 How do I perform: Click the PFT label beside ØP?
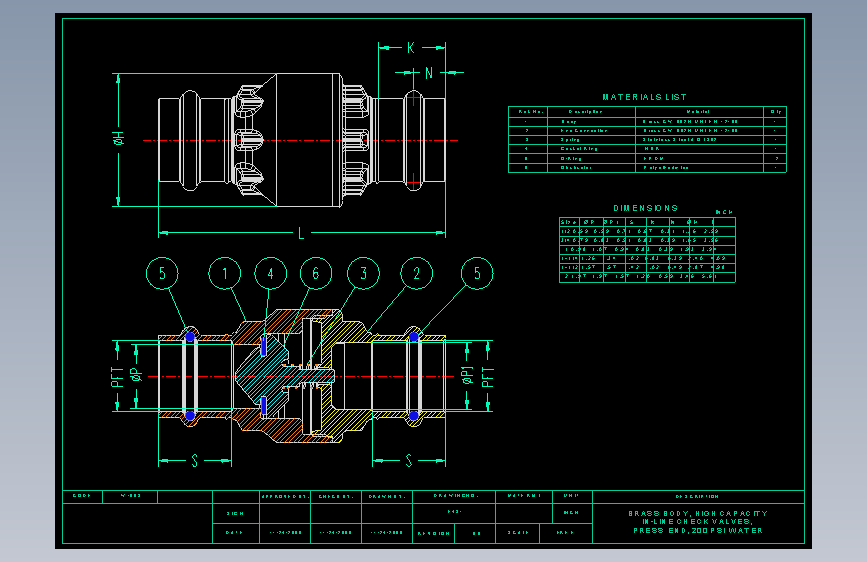117,377
